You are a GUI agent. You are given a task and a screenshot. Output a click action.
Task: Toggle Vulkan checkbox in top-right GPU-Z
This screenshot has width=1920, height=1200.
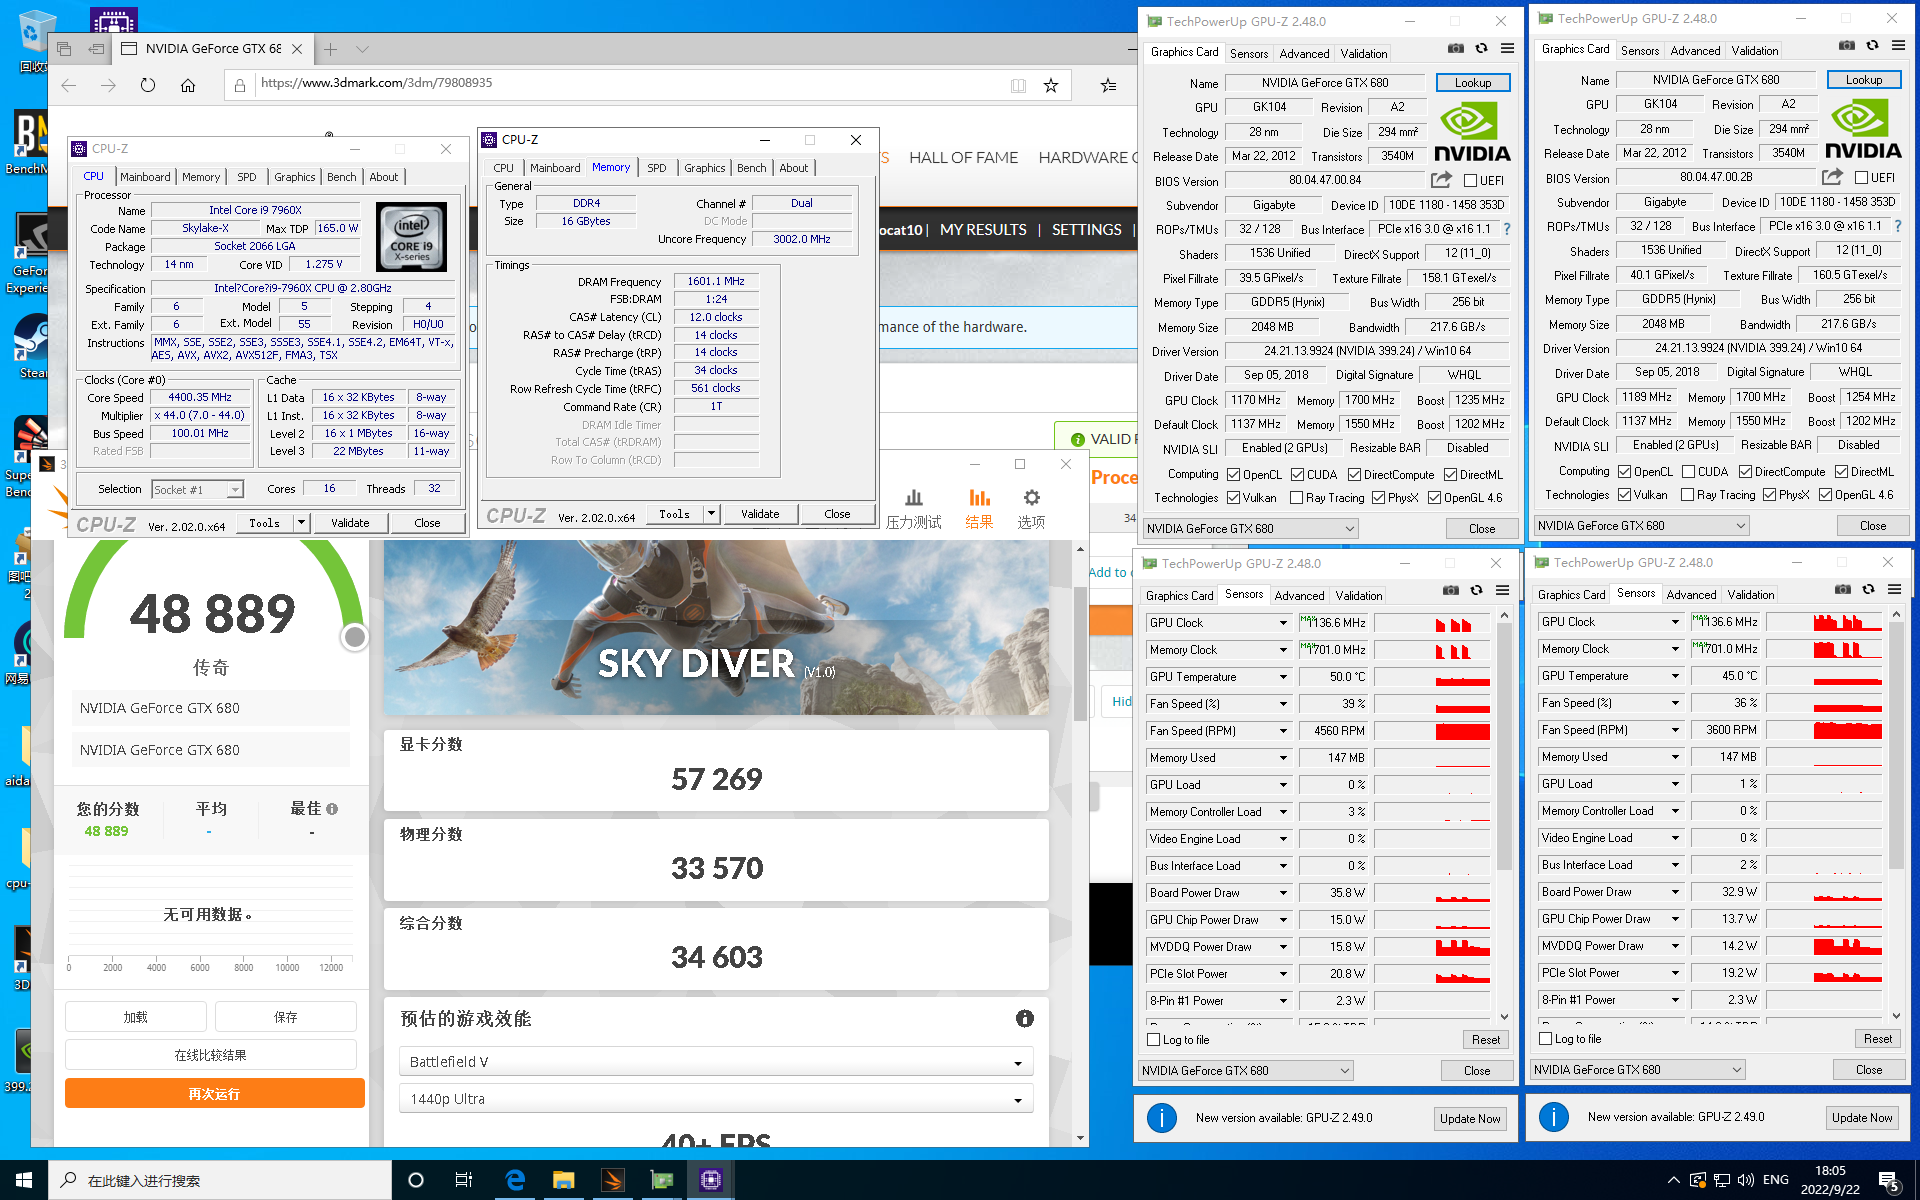1625,495
